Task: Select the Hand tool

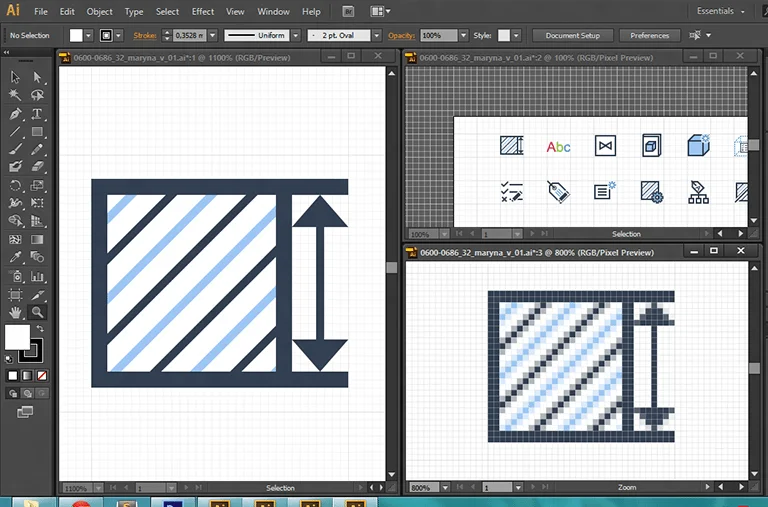Action: [15, 312]
